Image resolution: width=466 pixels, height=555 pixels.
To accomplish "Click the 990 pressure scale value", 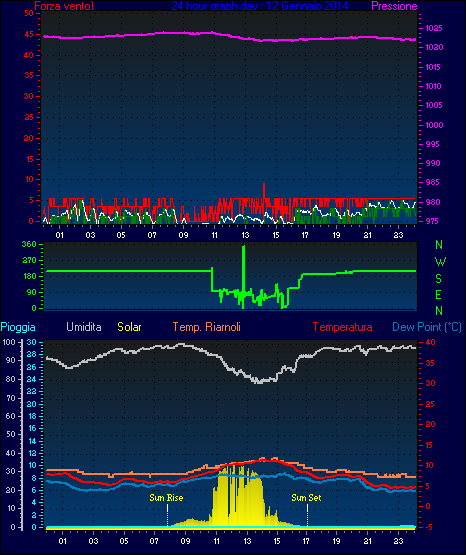I will pyautogui.click(x=433, y=164).
